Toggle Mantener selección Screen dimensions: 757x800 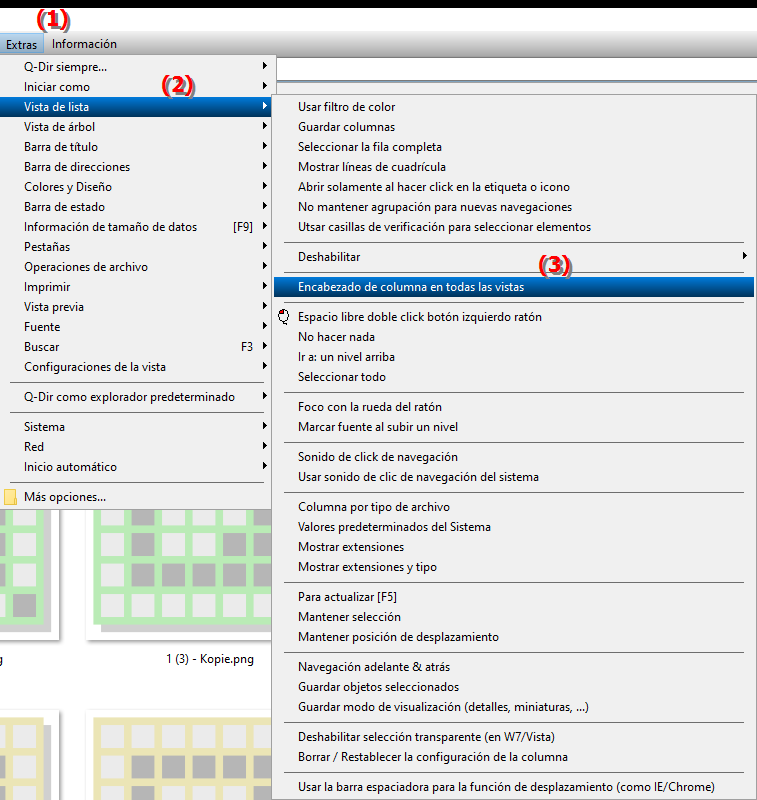pyautogui.click(x=514, y=617)
